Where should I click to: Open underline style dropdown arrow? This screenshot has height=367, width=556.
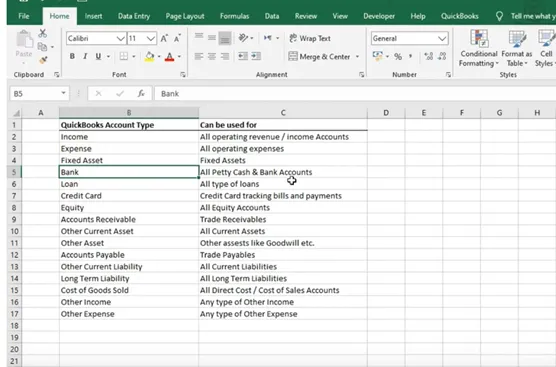[x=108, y=56]
